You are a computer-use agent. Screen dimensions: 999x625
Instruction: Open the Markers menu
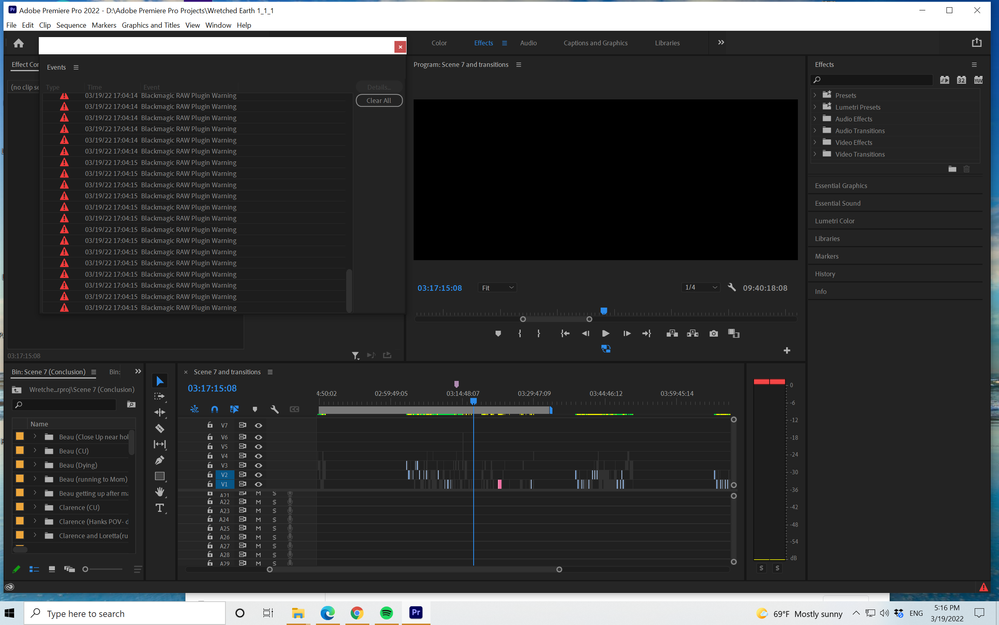coord(104,25)
